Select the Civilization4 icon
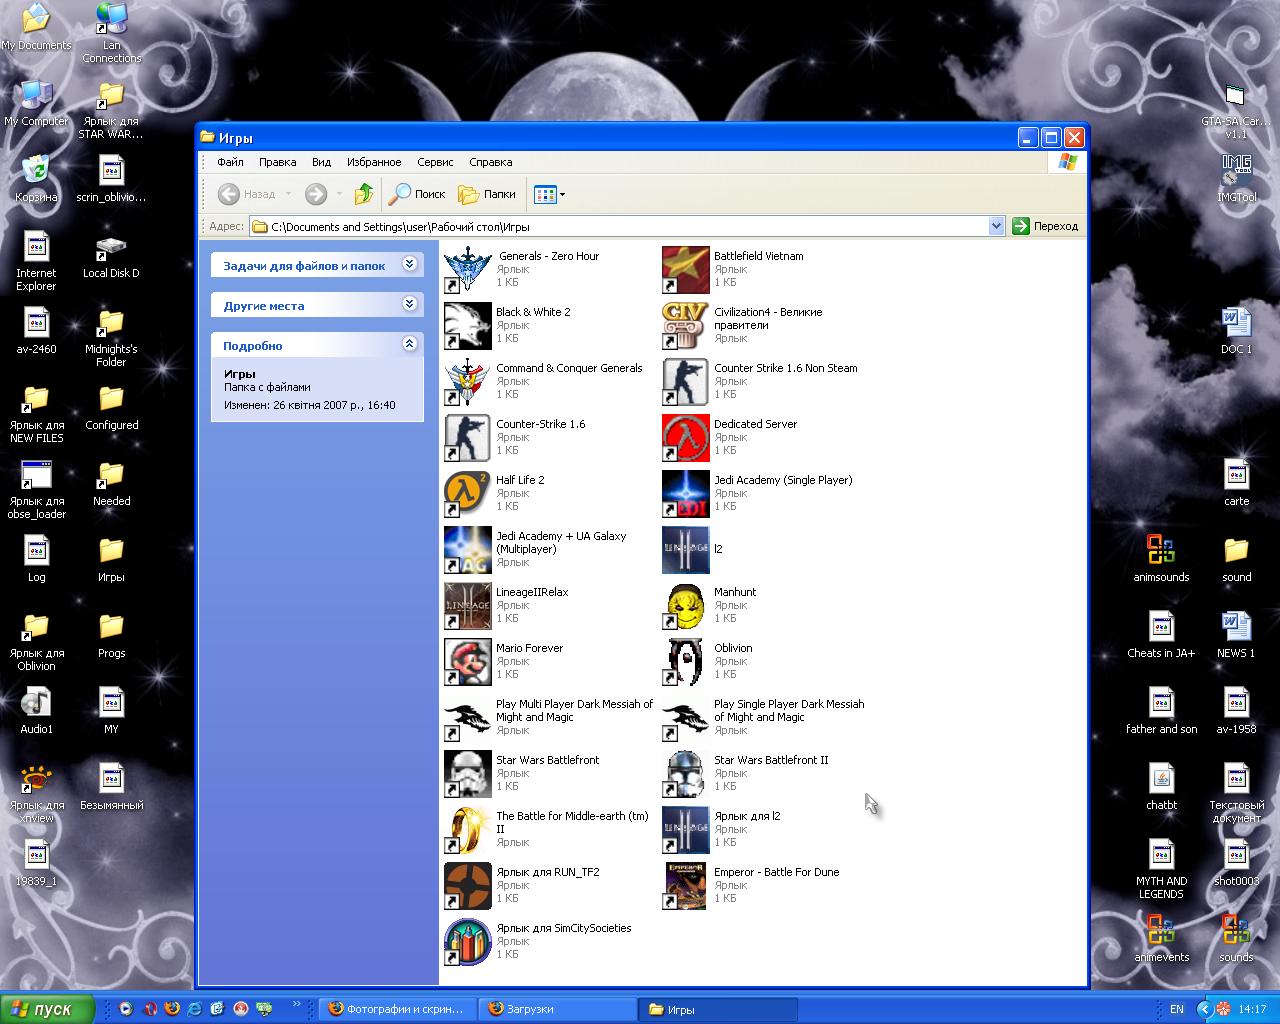Viewport: 1280px width, 1024px height. pos(686,326)
